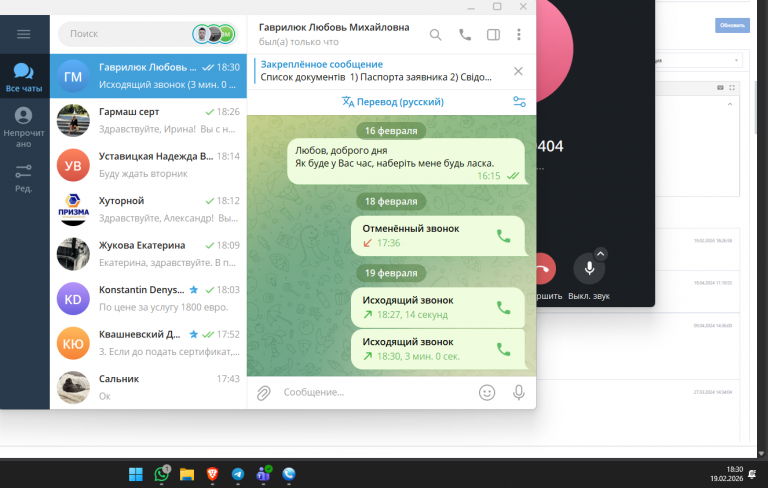This screenshot has width=768, height=488.
Task: Open the notifications bell in system tray
Action: pos(752,474)
